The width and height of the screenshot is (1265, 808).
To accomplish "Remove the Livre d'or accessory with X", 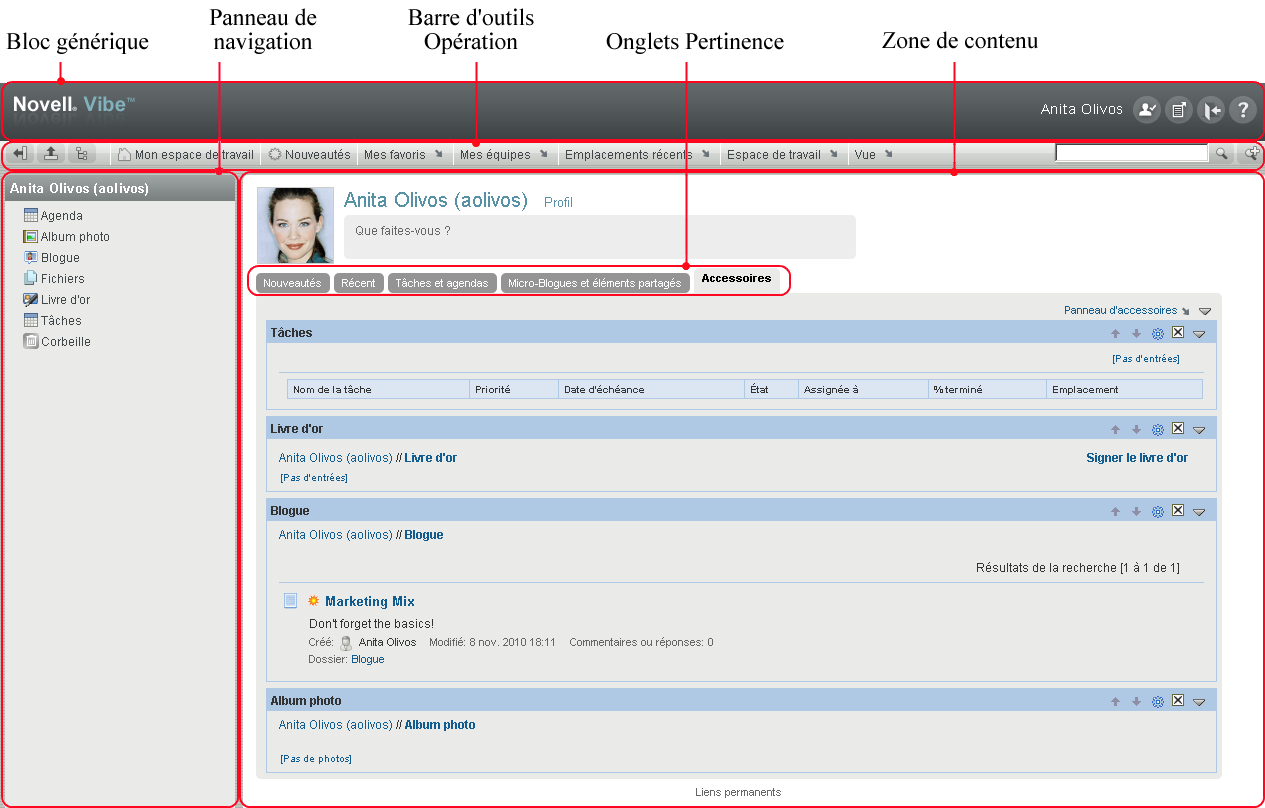I will coord(1178,428).
